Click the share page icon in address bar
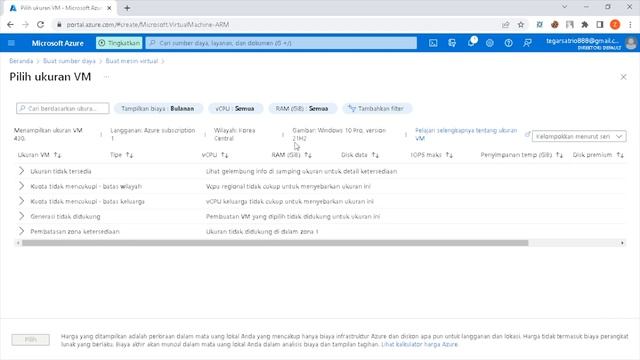The height and width of the screenshot is (360, 640). [506, 24]
